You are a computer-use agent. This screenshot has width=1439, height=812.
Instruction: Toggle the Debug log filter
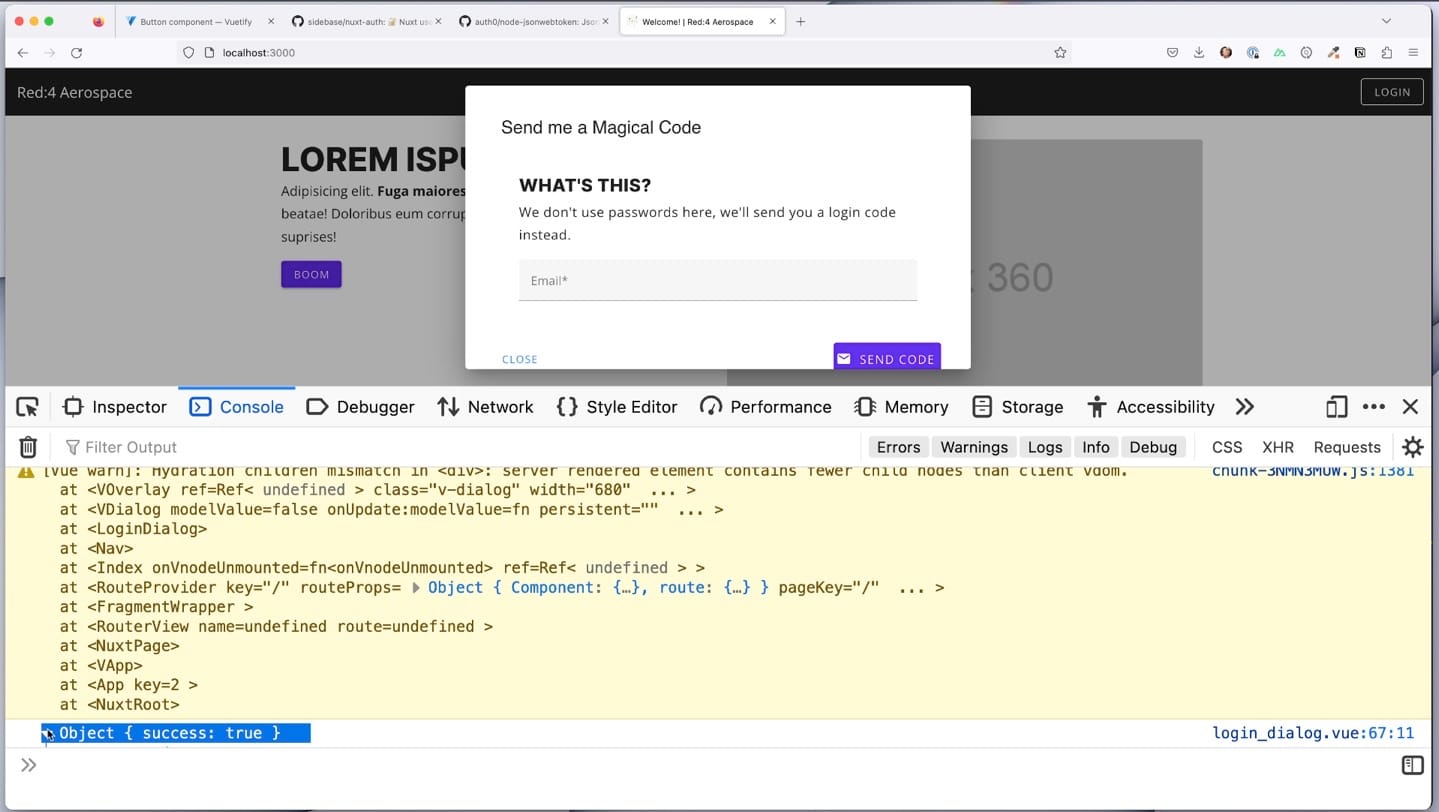(x=1152, y=447)
